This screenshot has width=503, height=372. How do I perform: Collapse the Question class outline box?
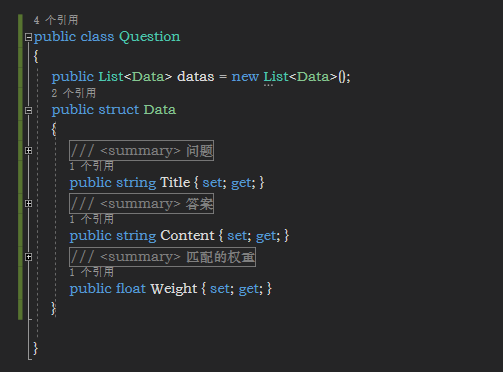(29, 37)
